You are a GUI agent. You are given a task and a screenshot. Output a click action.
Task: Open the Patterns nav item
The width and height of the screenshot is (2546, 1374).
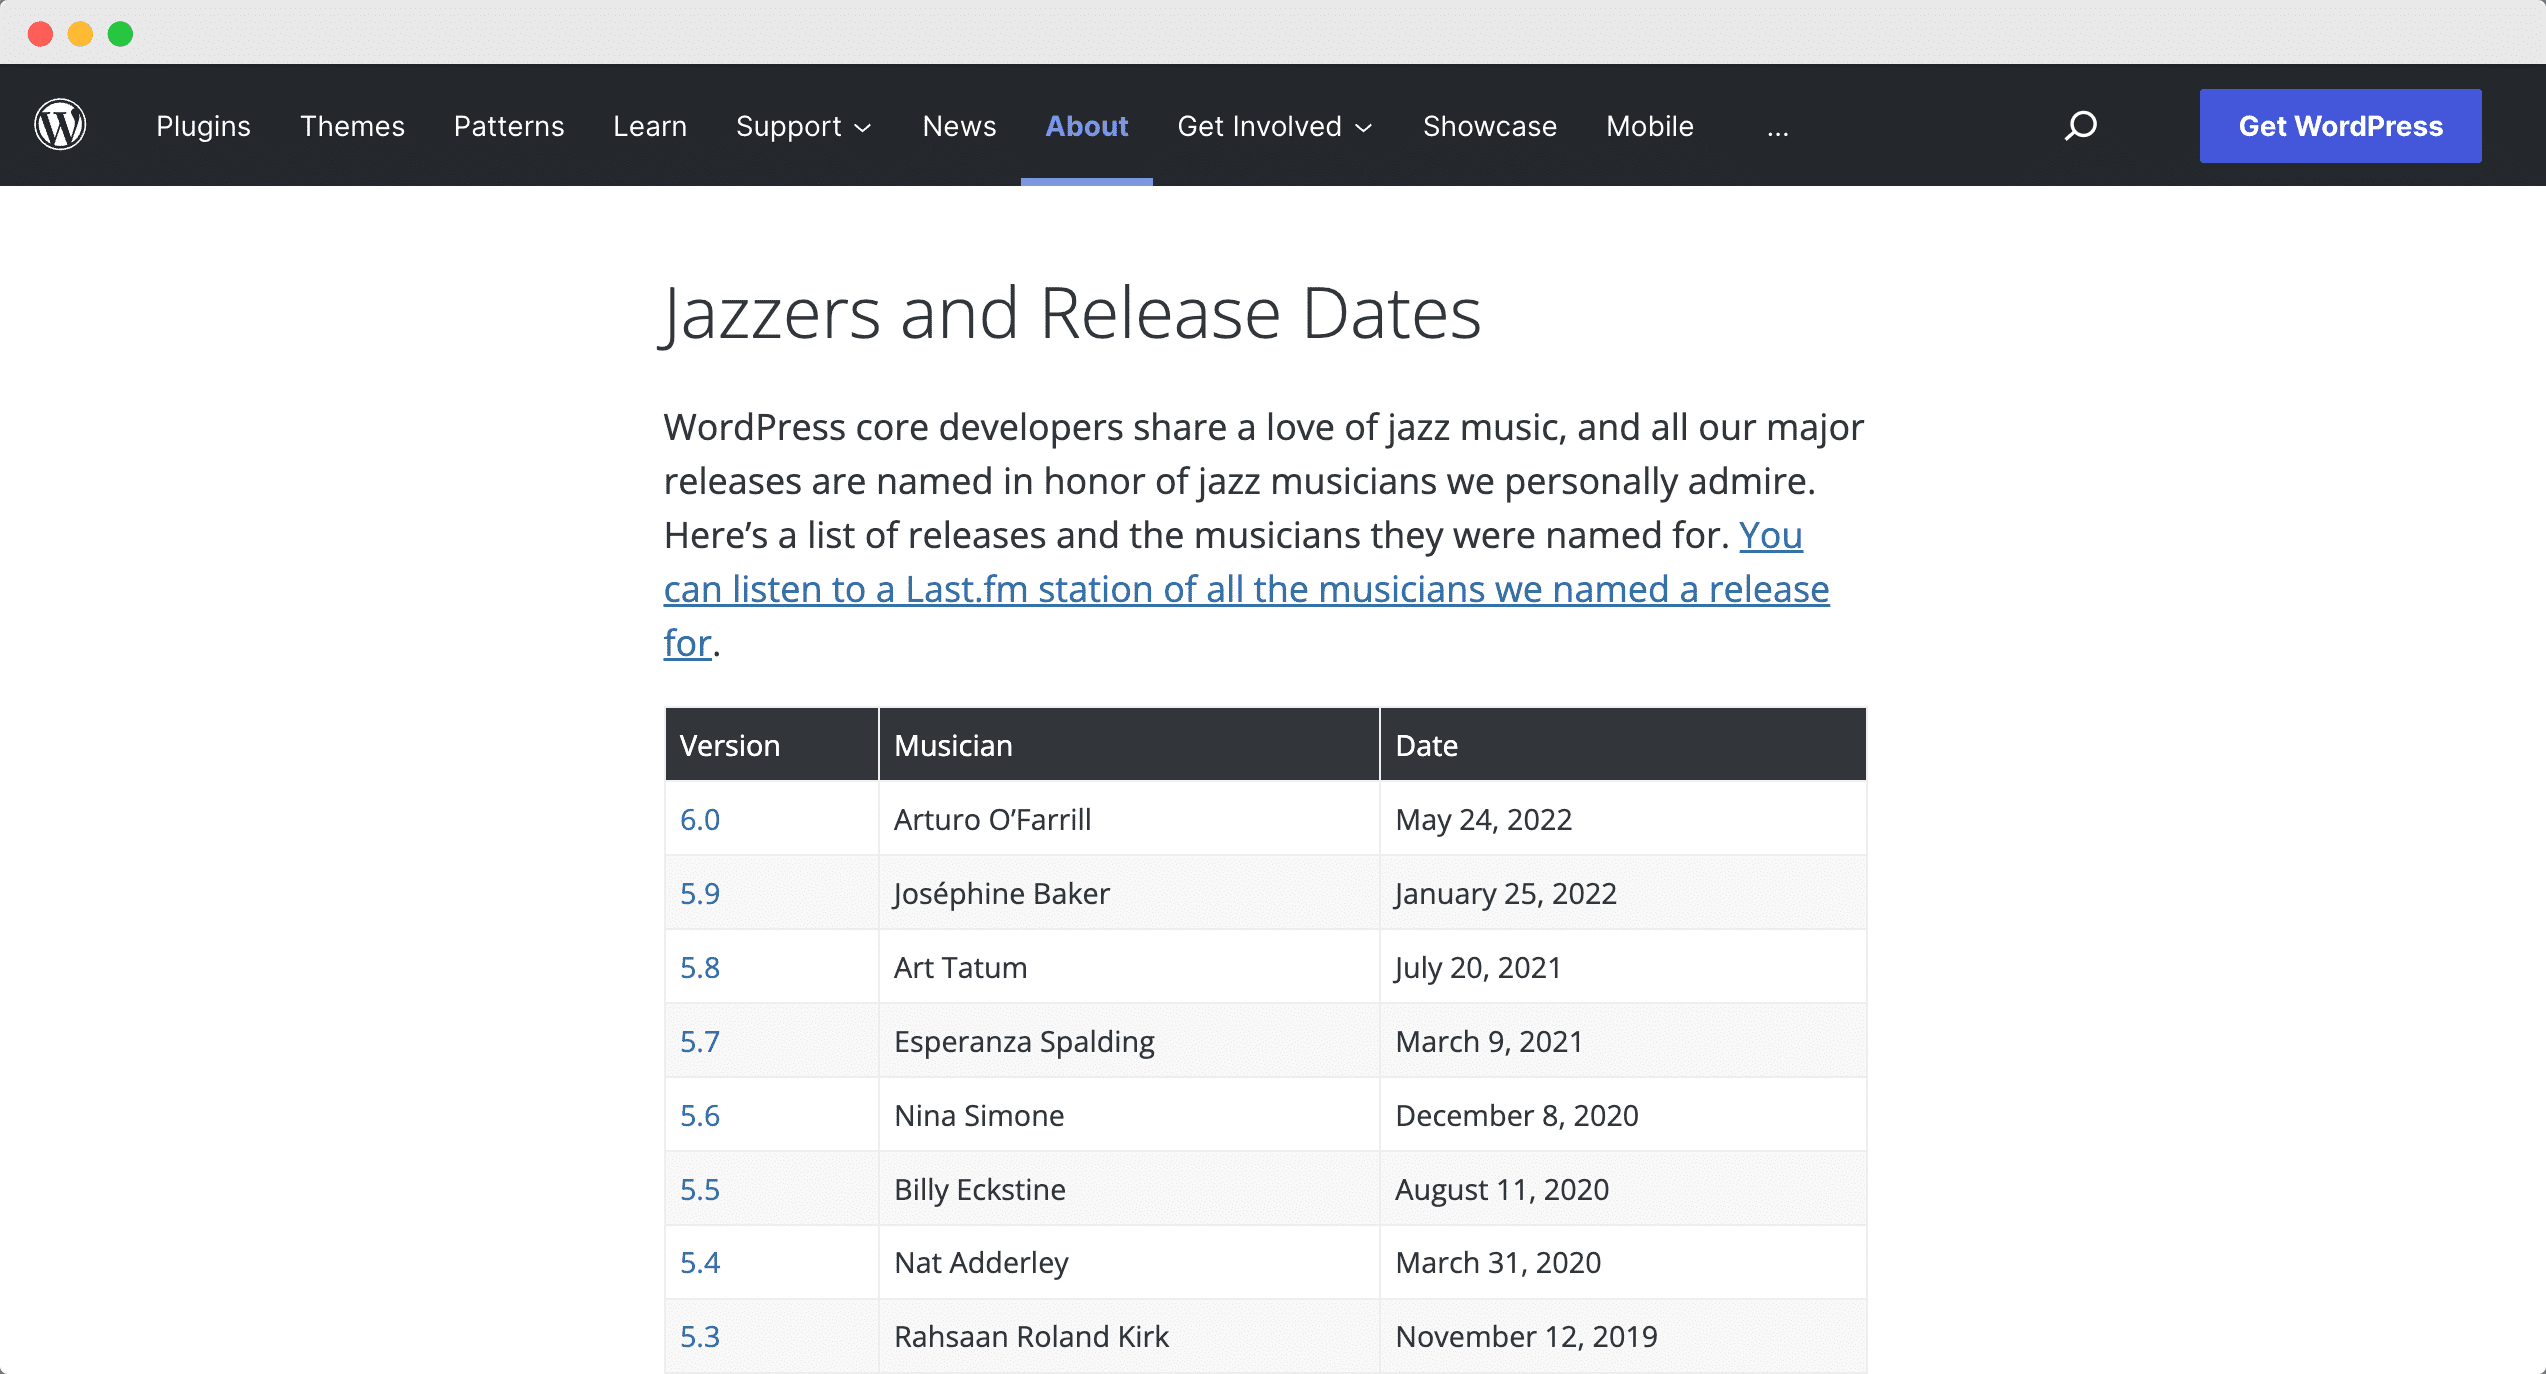(509, 126)
